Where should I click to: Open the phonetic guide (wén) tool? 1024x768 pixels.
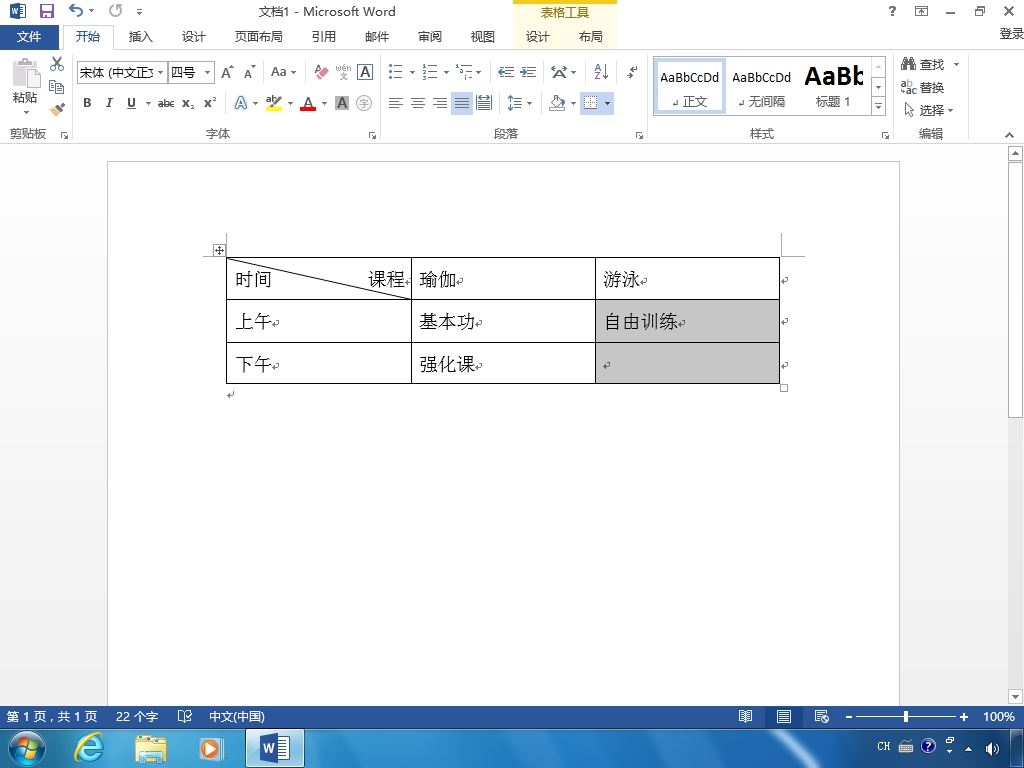pyautogui.click(x=343, y=72)
